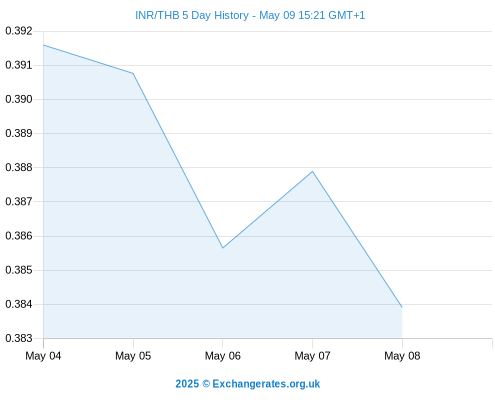This screenshot has width=495, height=400.
Task: Open the Exchangerates.org.uk footer link
Action: tap(266, 384)
